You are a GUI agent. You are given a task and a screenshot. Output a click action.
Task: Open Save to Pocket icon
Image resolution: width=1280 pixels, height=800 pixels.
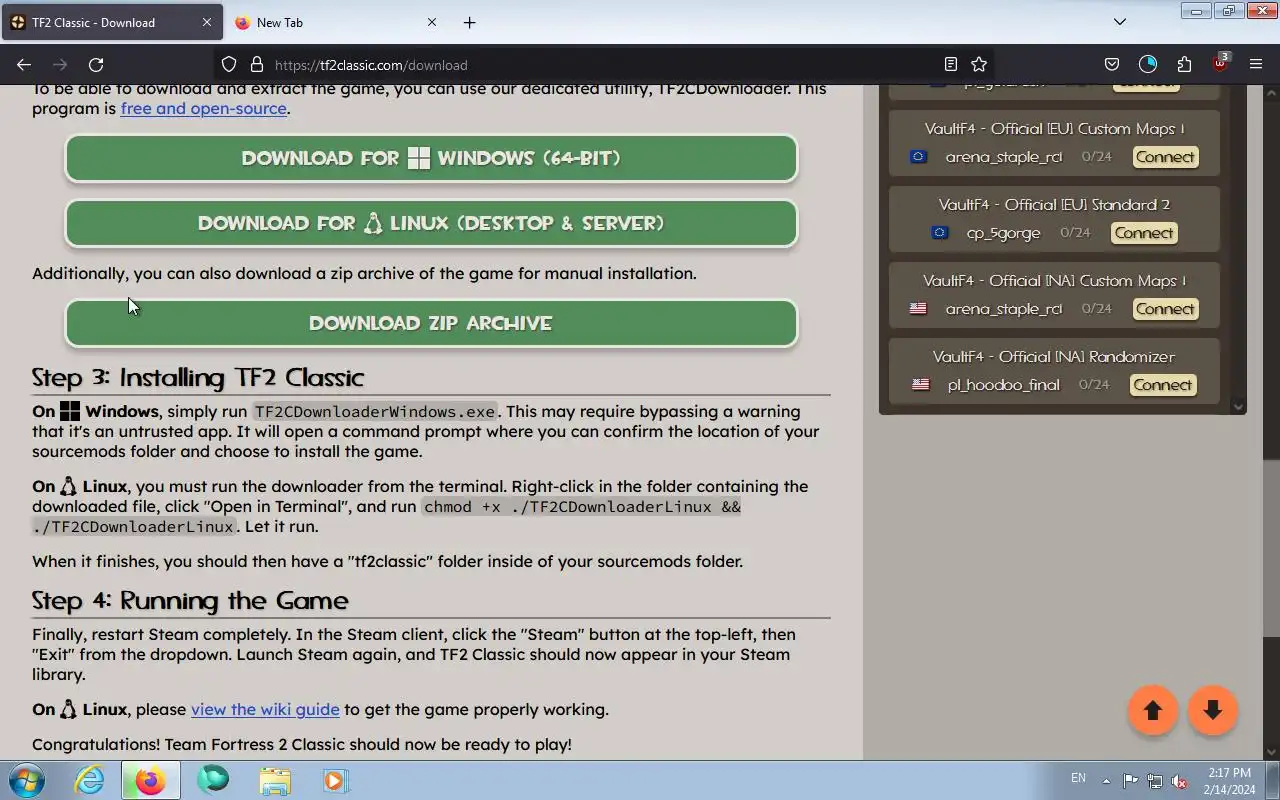(1112, 65)
